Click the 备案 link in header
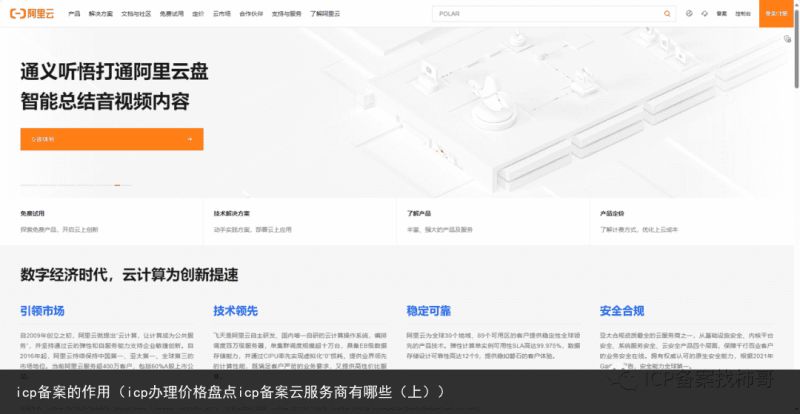Viewport: 800px width, 414px height. coord(721,14)
